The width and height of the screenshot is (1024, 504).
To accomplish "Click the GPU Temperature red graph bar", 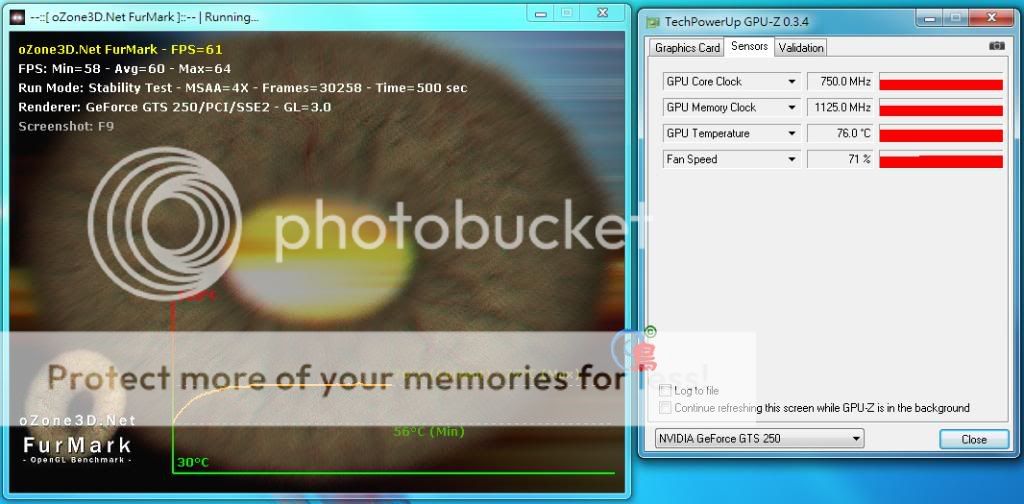I will tap(940, 134).
